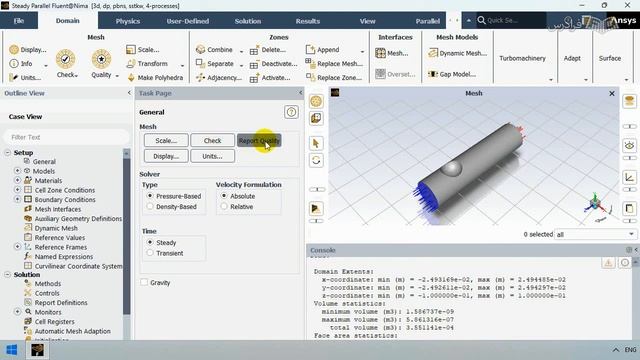Click the Display button in Task Page
The width and height of the screenshot is (640, 360).
click(166, 156)
